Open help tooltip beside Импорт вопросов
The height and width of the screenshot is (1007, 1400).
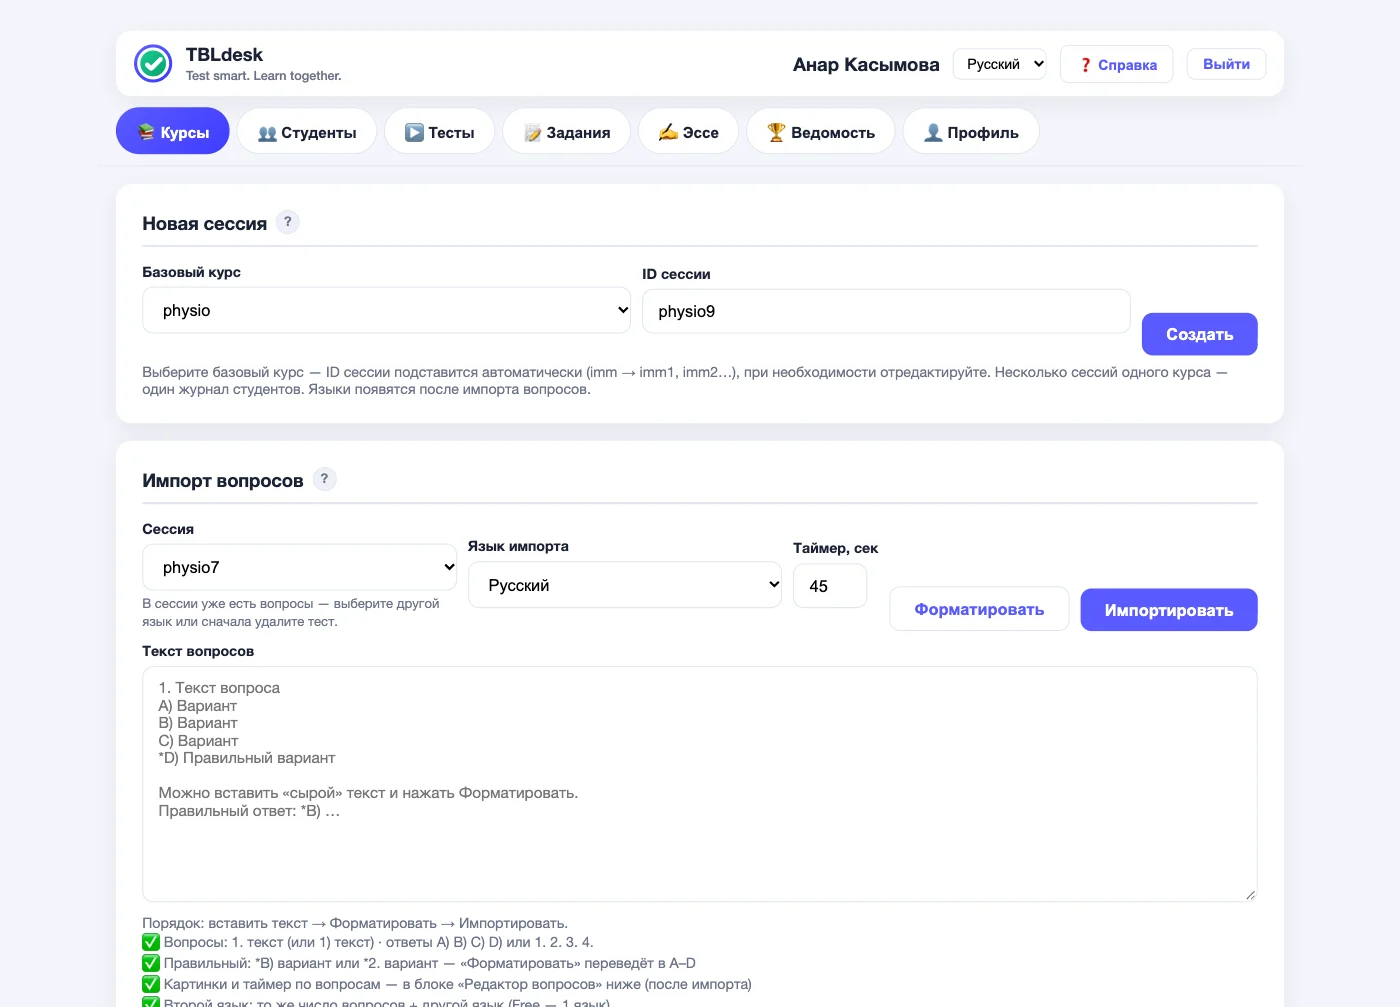coord(324,479)
